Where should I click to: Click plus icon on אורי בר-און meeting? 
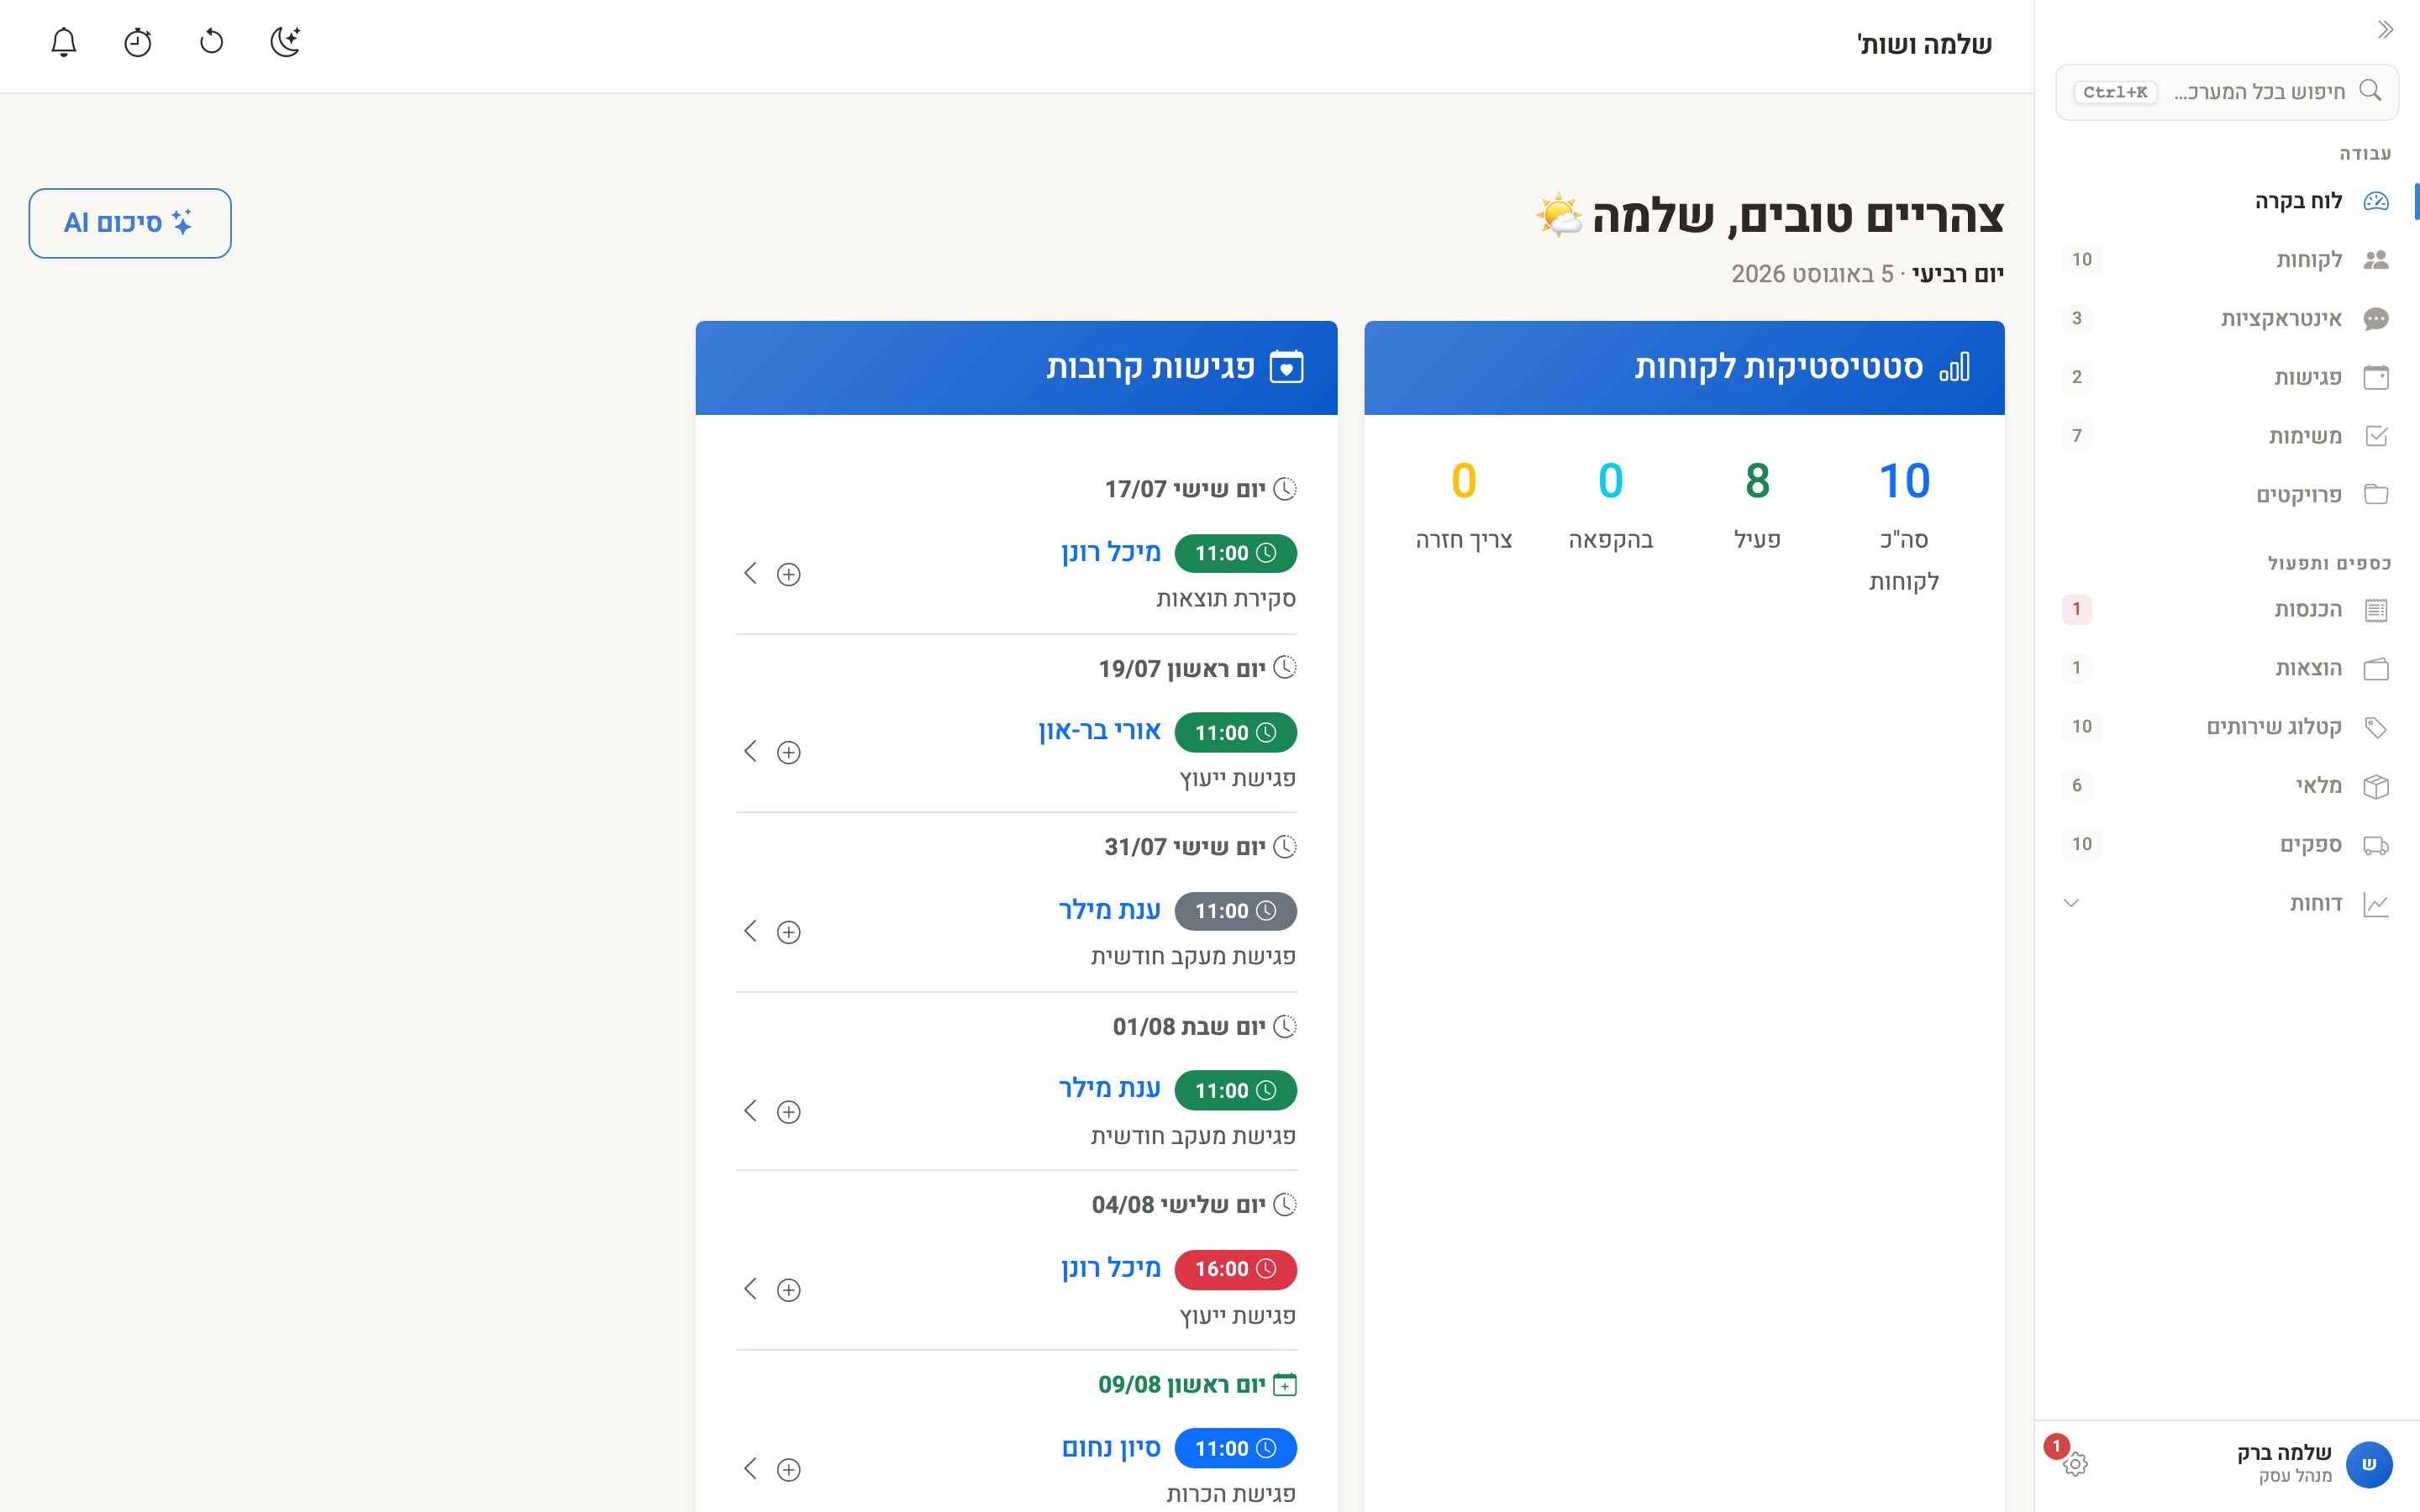[x=789, y=752]
